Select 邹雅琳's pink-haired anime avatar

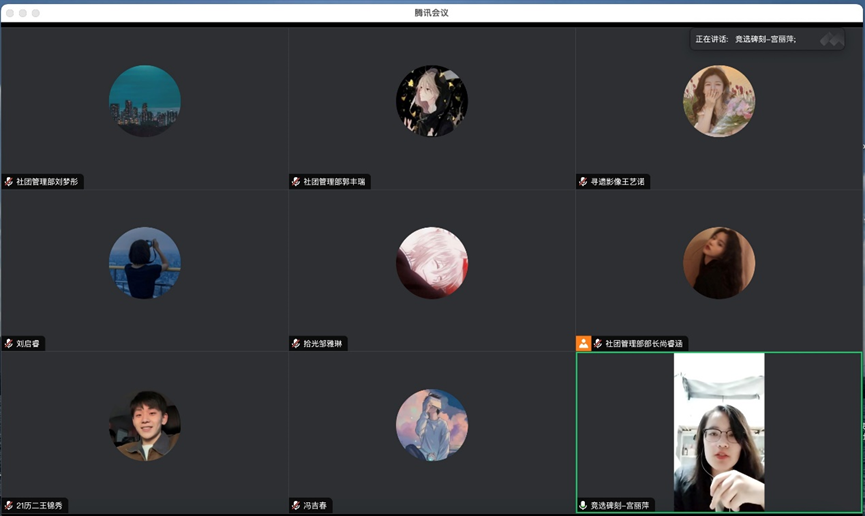pyautogui.click(x=432, y=263)
